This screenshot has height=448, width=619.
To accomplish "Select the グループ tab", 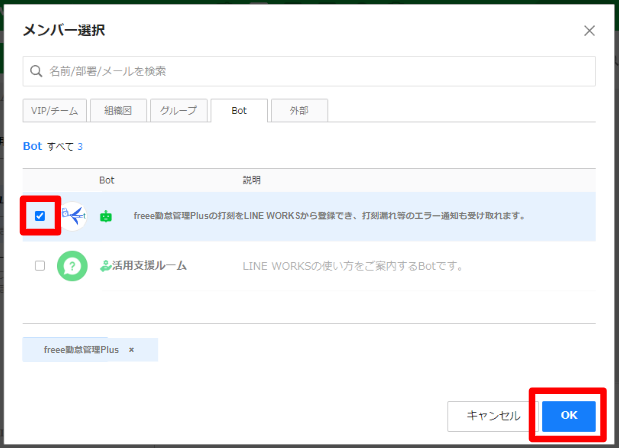I will tap(178, 111).
